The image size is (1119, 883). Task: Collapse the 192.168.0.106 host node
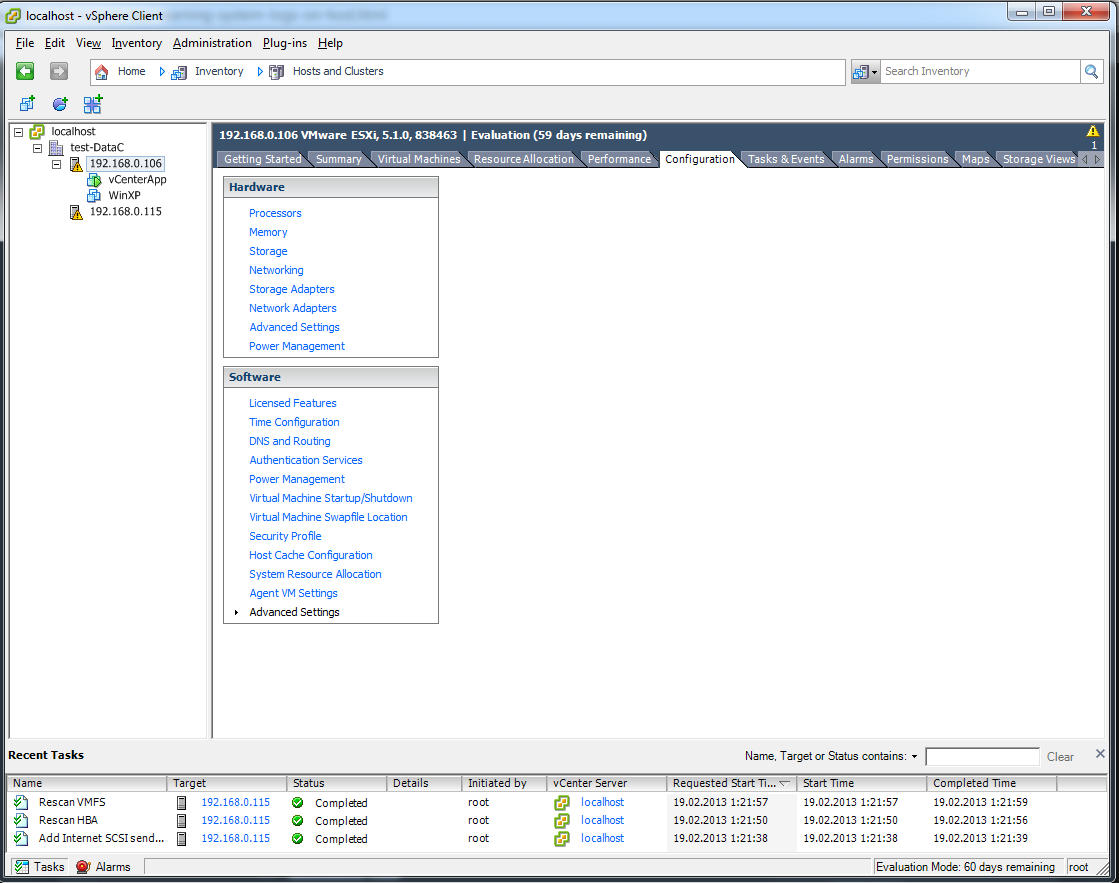[56, 164]
